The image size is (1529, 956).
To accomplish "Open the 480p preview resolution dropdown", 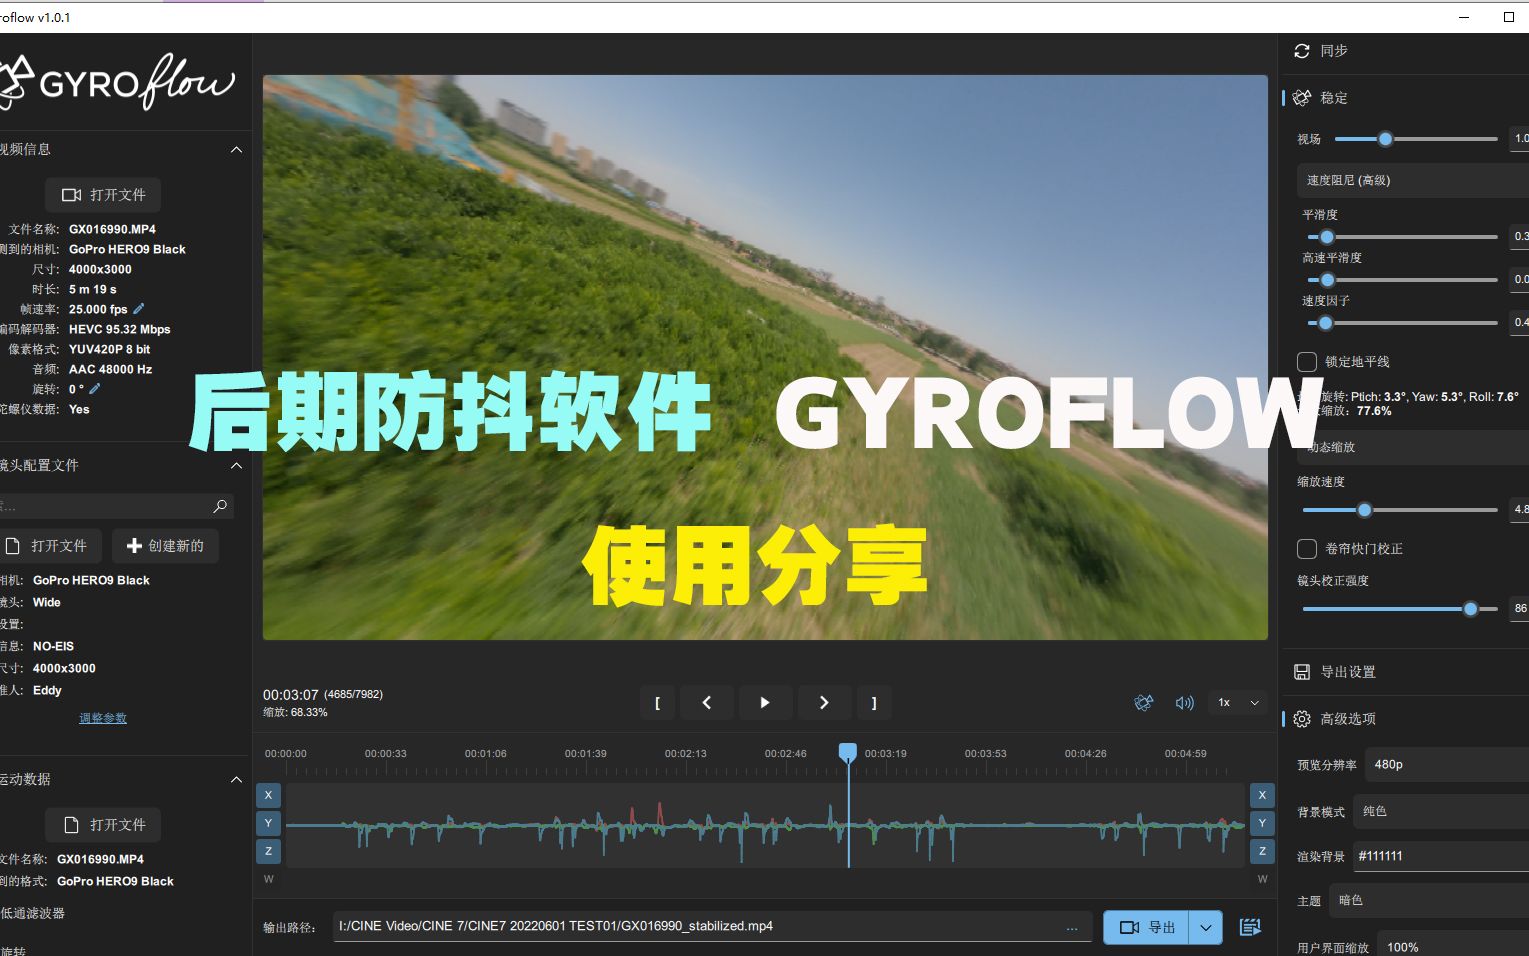I will click(1447, 765).
